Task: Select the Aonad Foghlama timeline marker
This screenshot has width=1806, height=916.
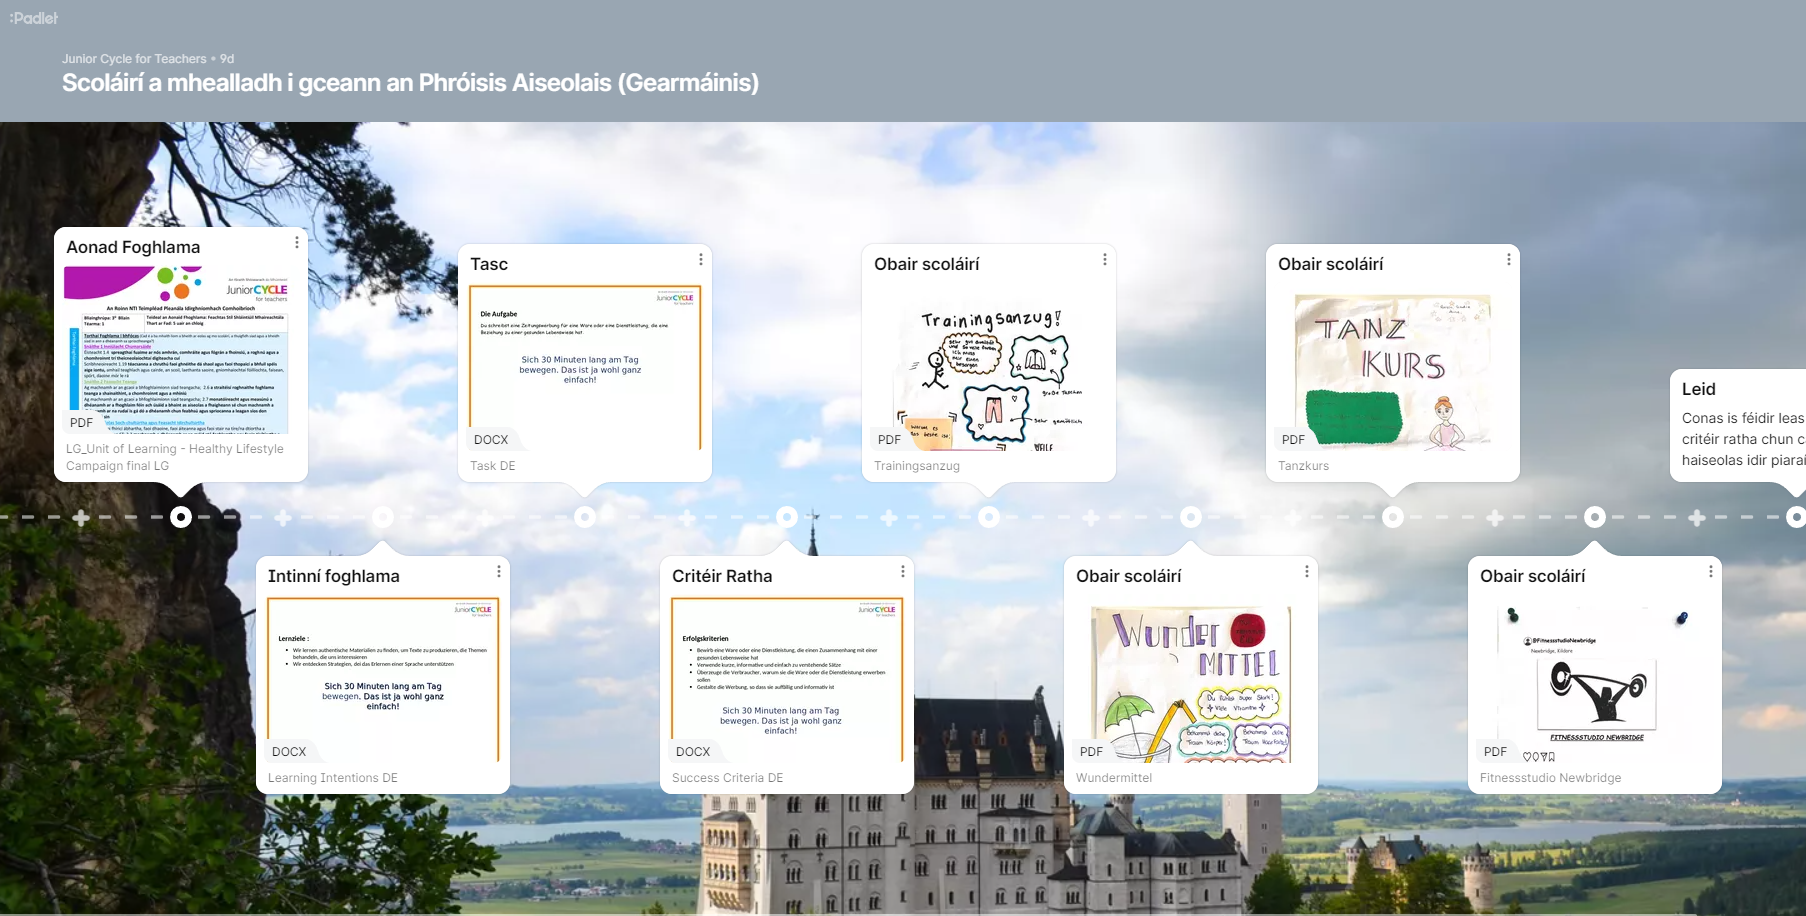Action: [x=181, y=517]
